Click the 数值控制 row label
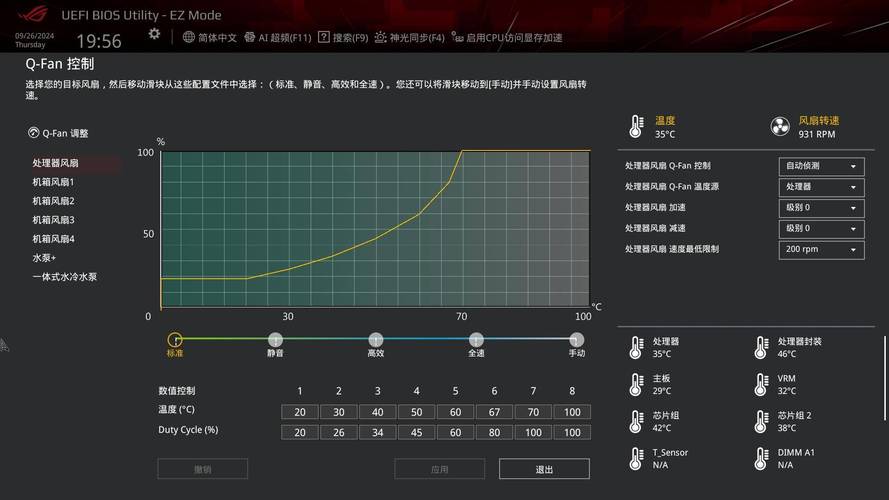 point(177,391)
